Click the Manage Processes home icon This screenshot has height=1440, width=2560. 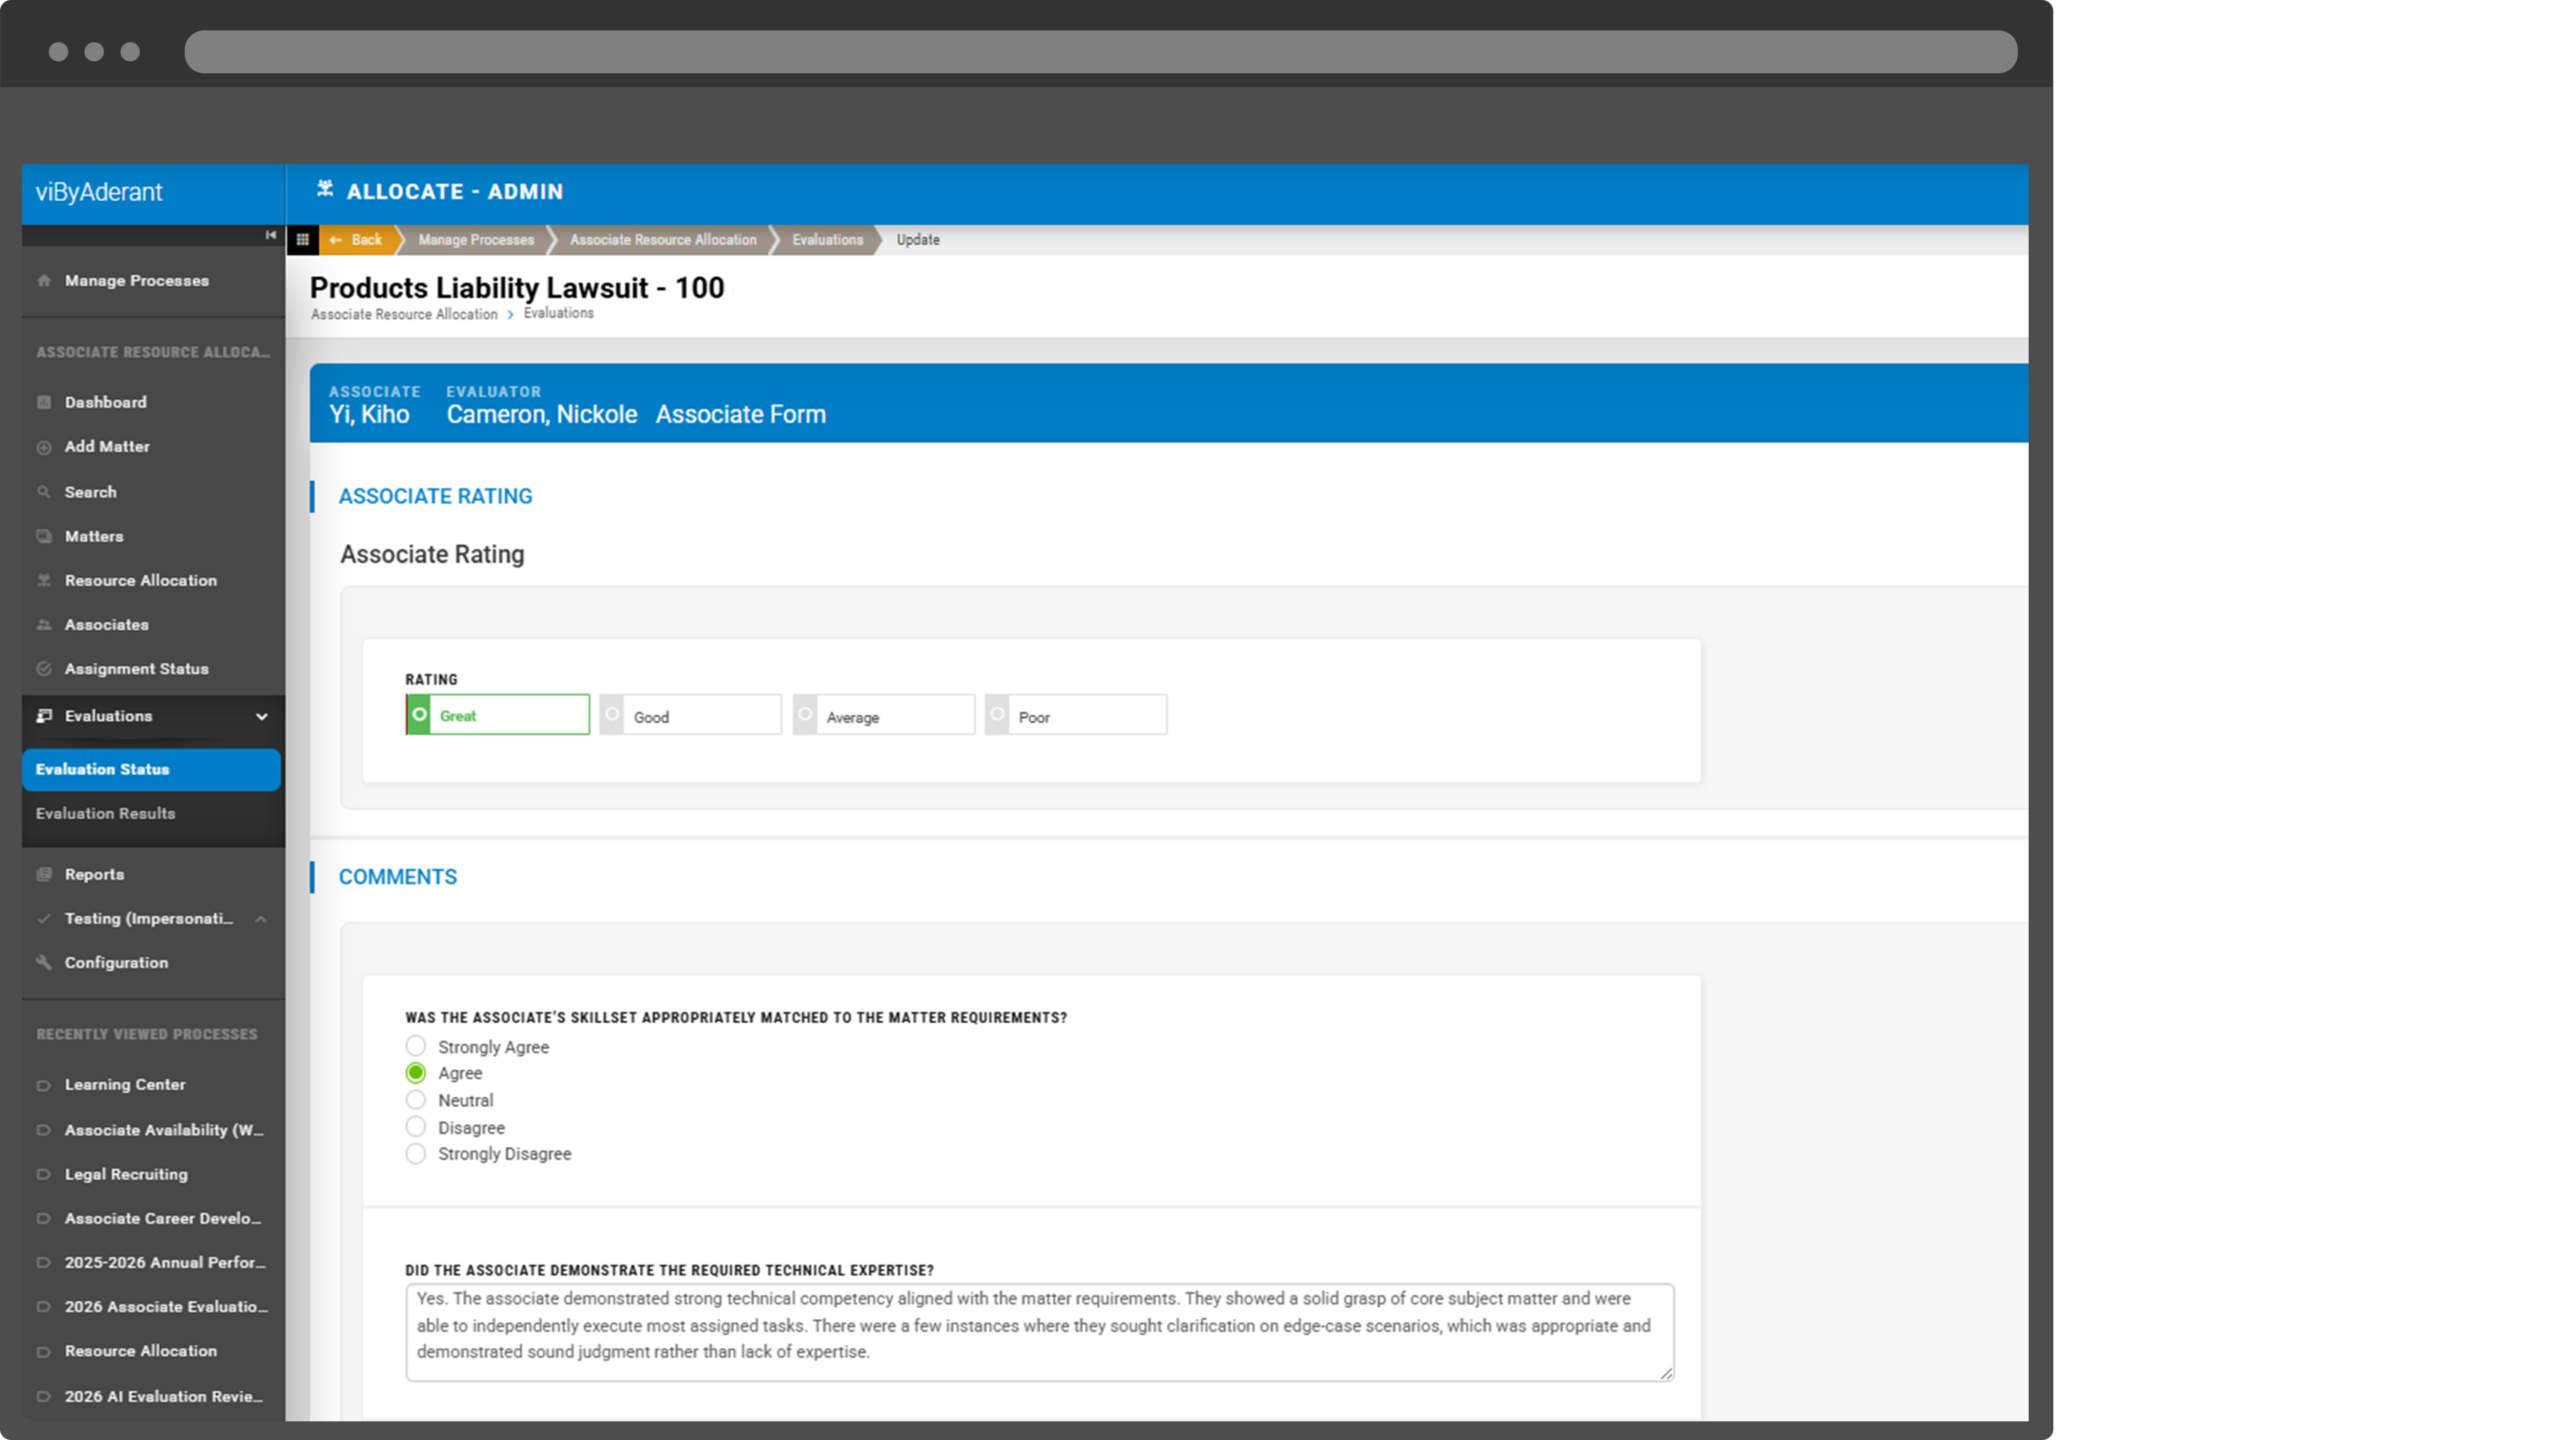[x=44, y=281]
